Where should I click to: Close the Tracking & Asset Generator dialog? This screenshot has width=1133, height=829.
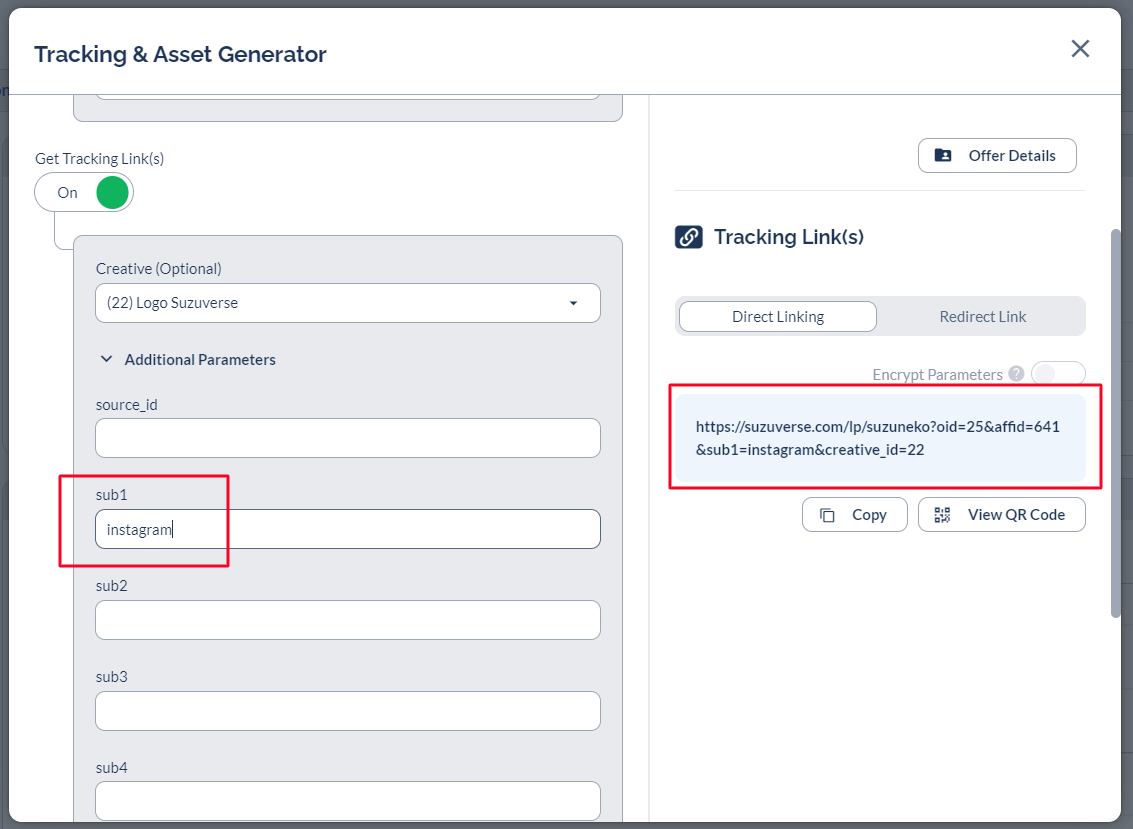pos(1080,49)
